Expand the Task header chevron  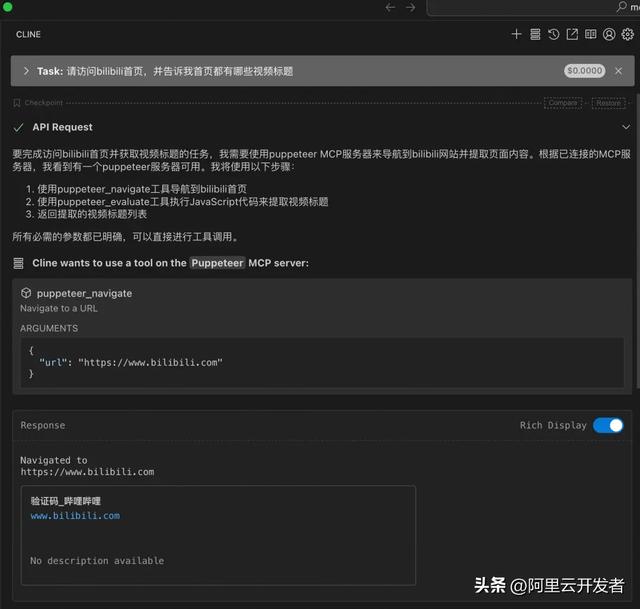(x=27, y=71)
